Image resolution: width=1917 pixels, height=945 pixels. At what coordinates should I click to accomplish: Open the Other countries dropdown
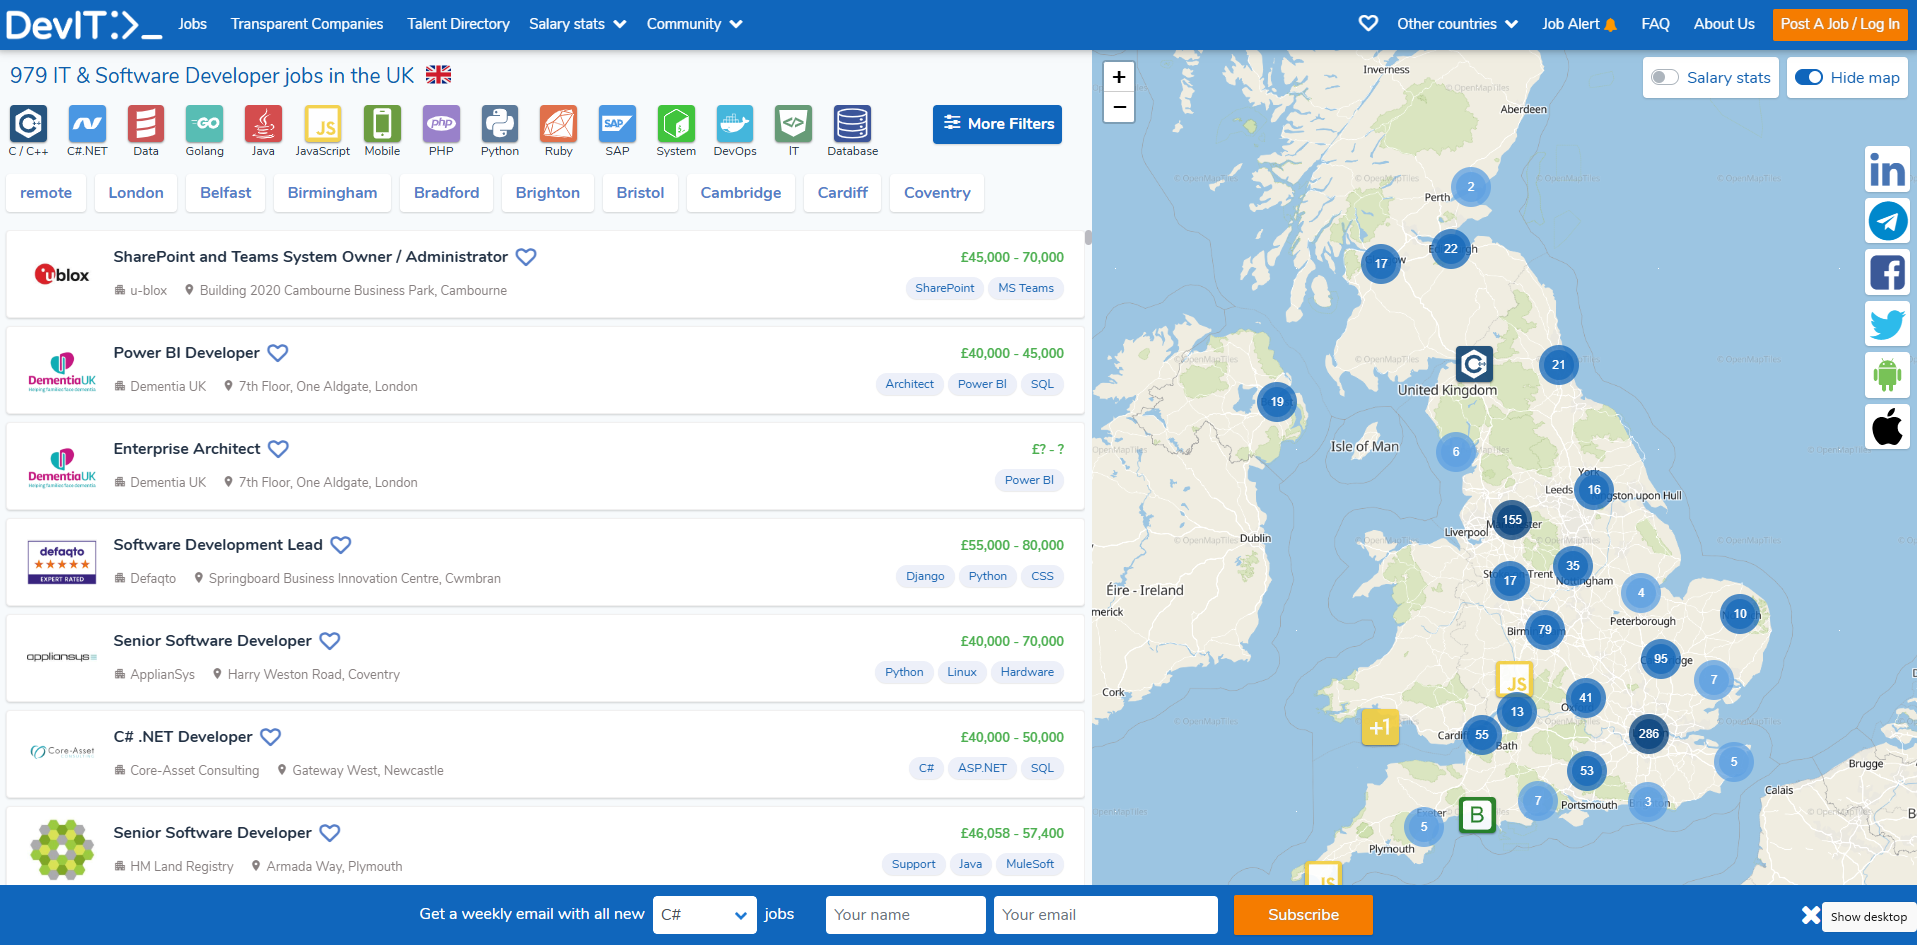click(x=1458, y=24)
